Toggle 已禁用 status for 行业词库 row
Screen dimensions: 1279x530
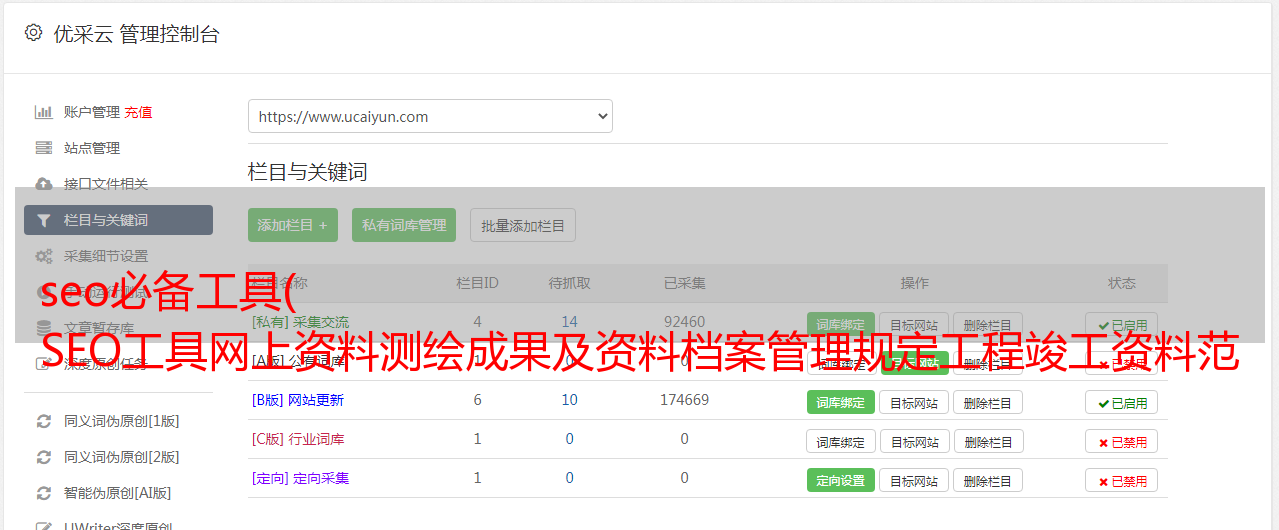point(1122,441)
